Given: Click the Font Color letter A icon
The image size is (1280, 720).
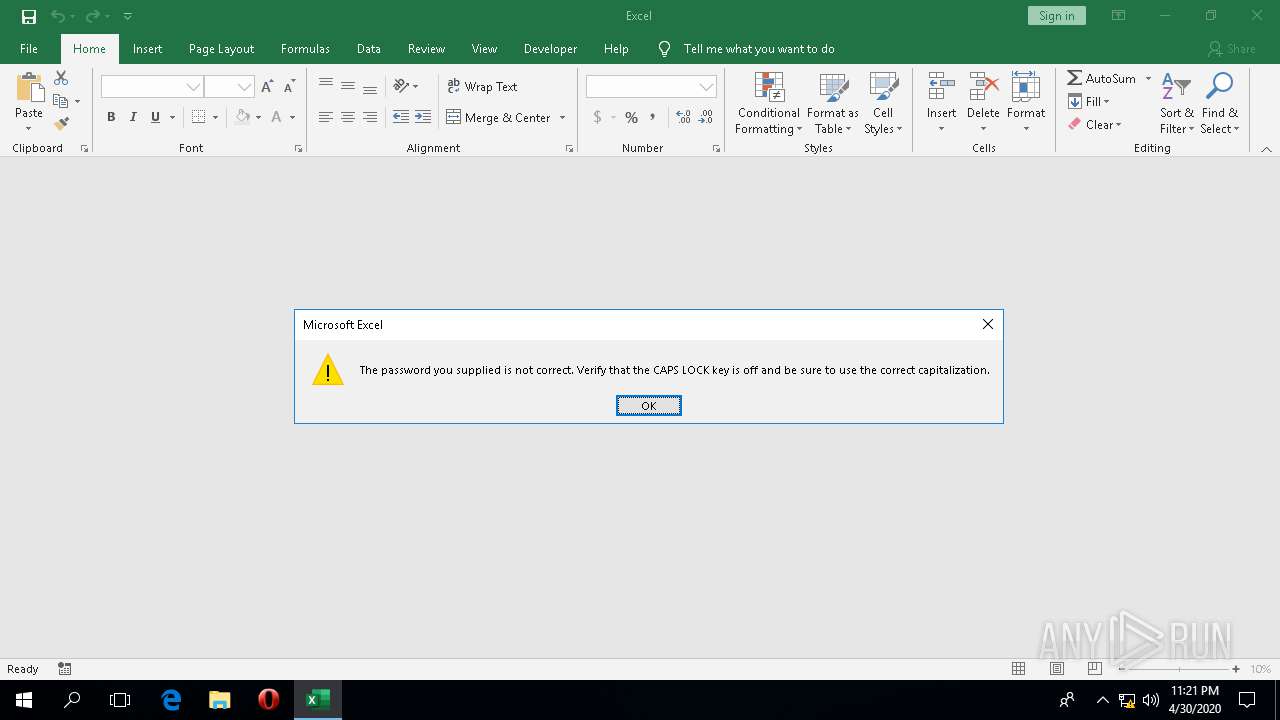Looking at the screenshot, I should coord(277,117).
